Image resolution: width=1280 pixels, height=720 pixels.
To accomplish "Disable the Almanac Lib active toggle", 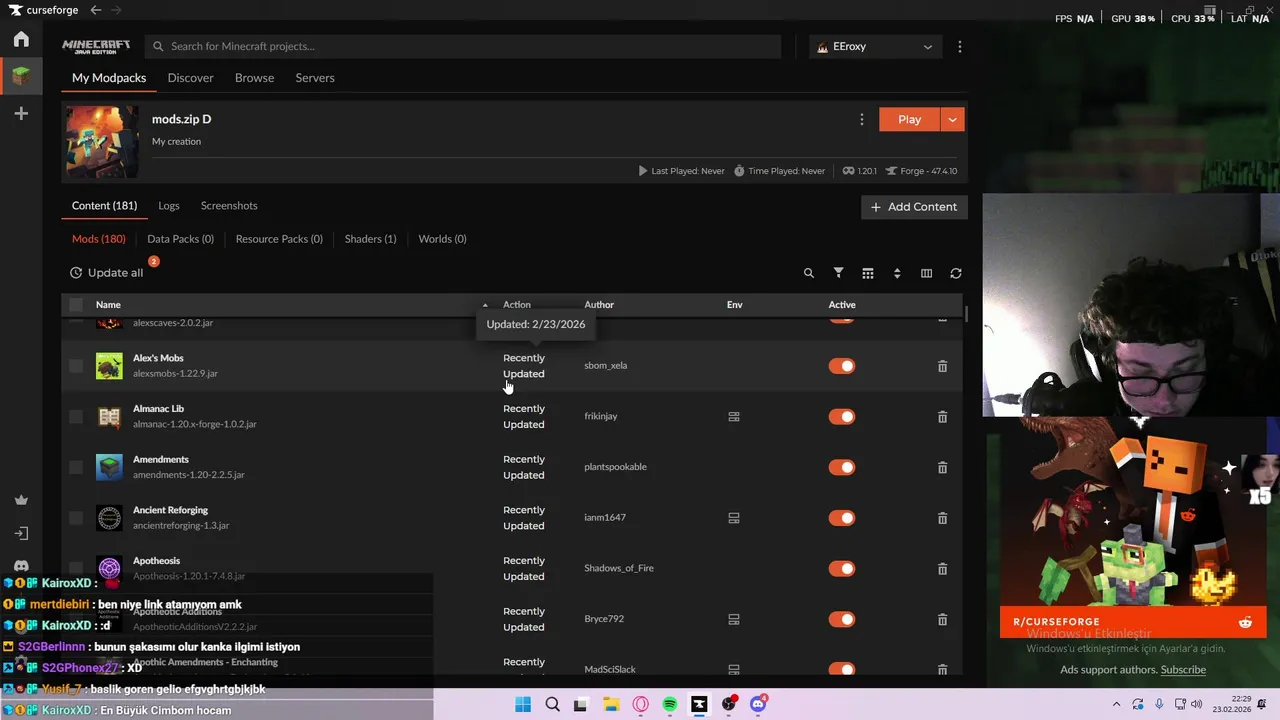I will pos(842,417).
